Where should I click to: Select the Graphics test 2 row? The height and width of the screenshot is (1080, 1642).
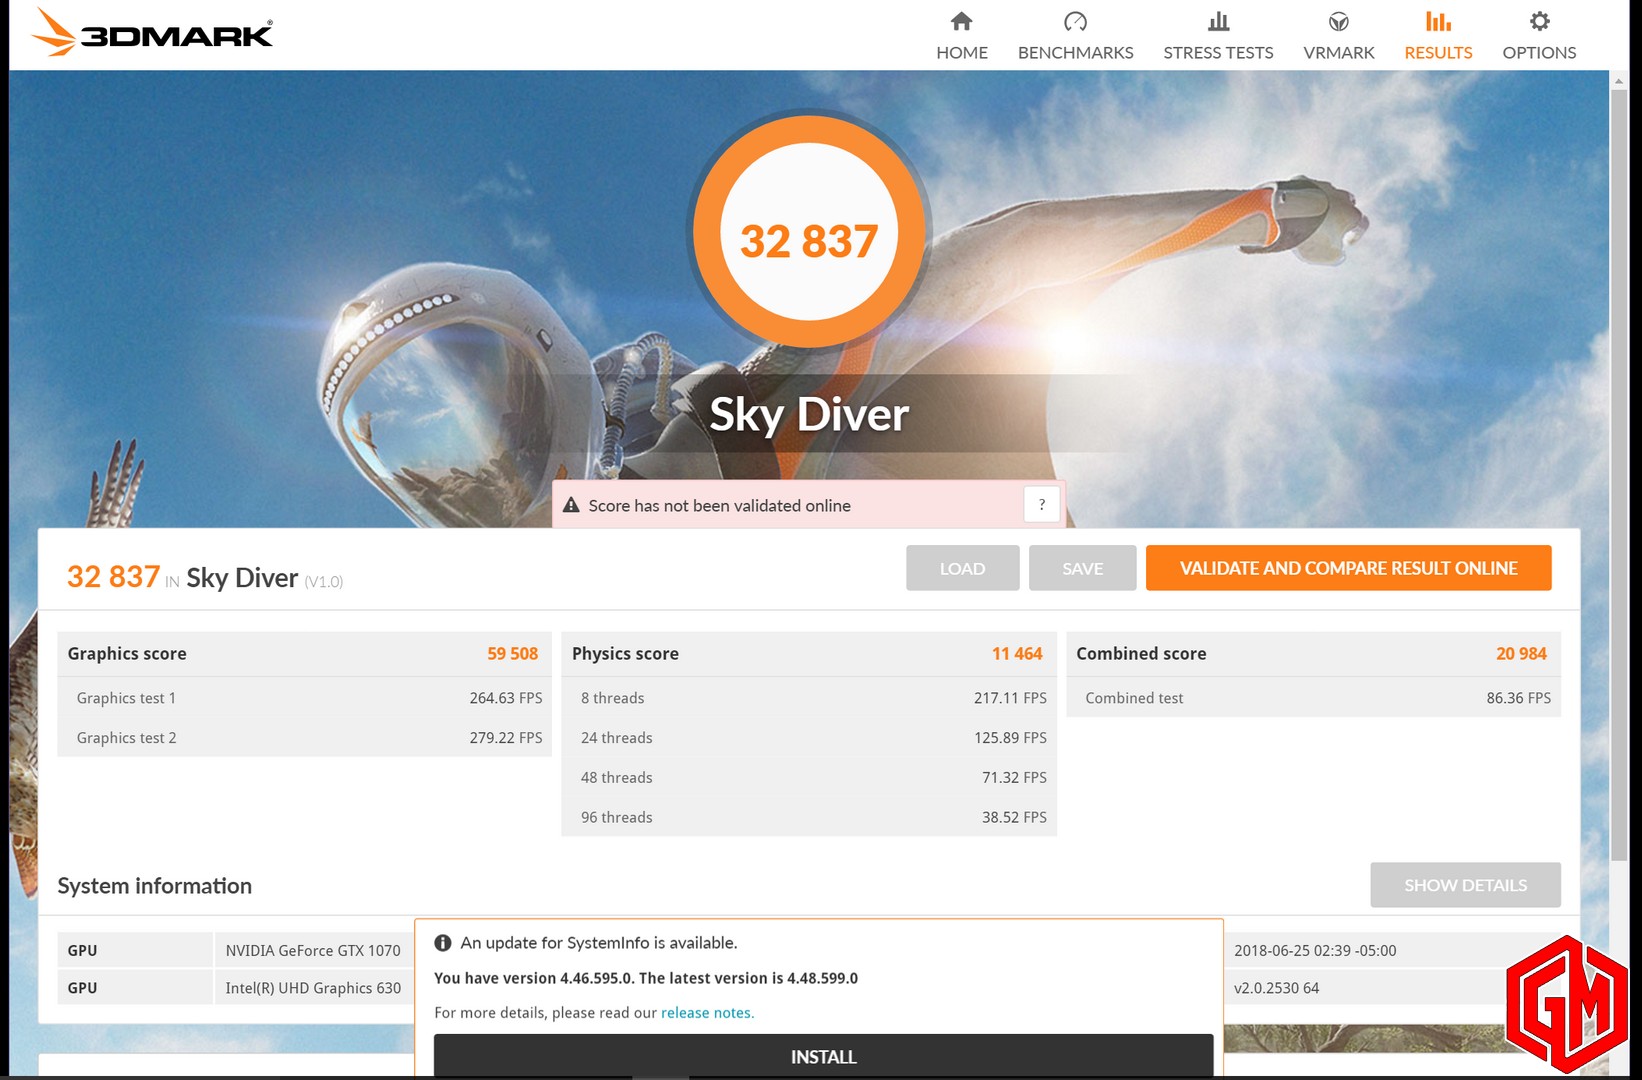coord(305,738)
